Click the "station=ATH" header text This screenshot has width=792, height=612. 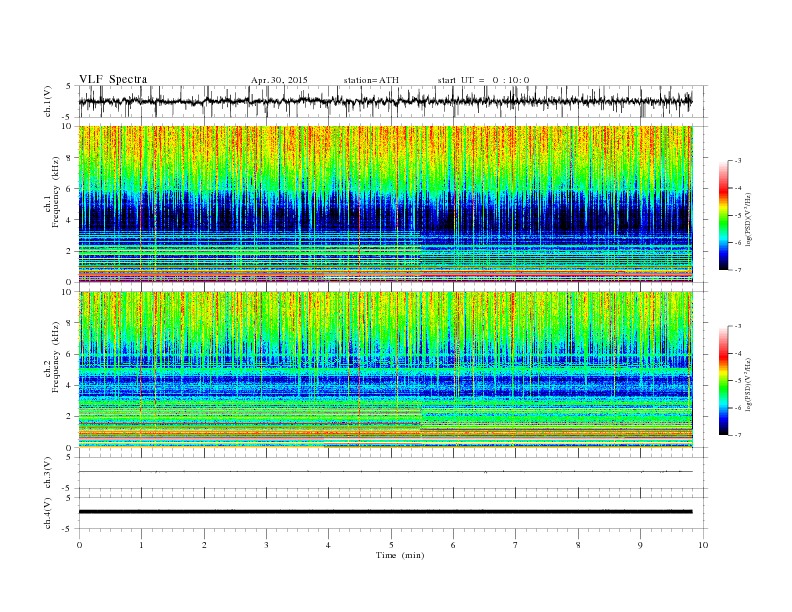click(371, 80)
